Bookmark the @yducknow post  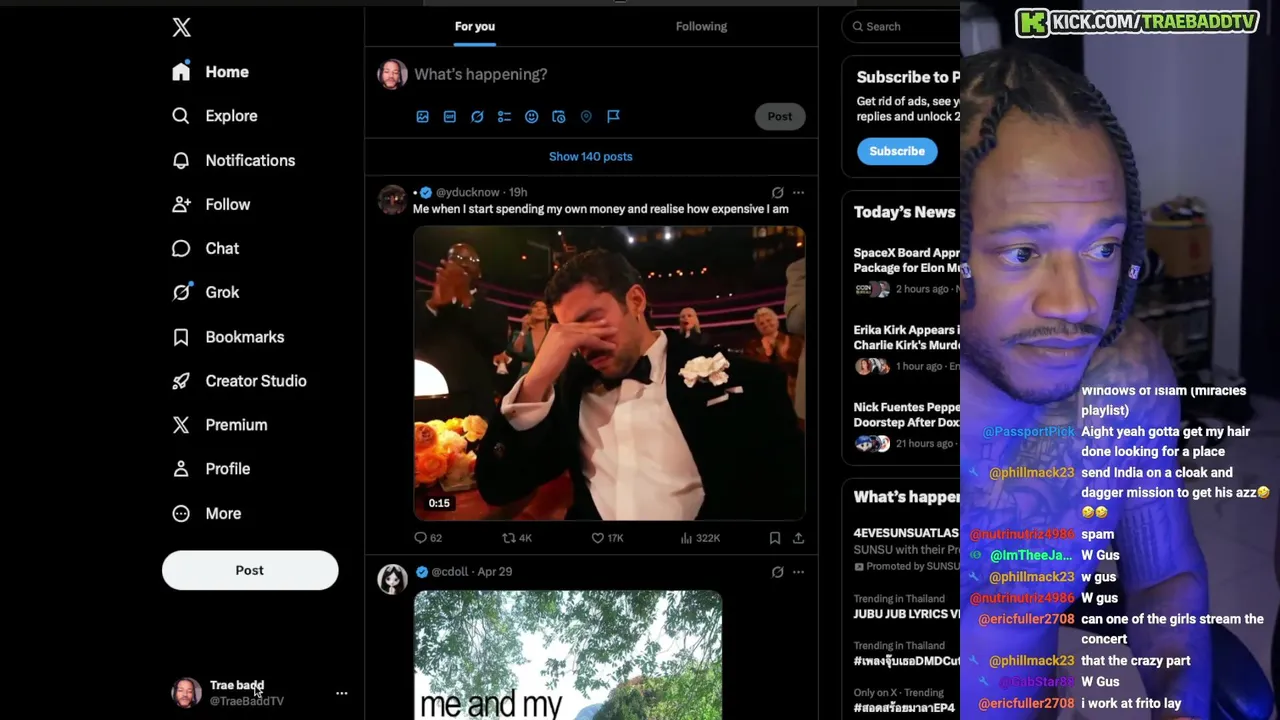(775, 538)
